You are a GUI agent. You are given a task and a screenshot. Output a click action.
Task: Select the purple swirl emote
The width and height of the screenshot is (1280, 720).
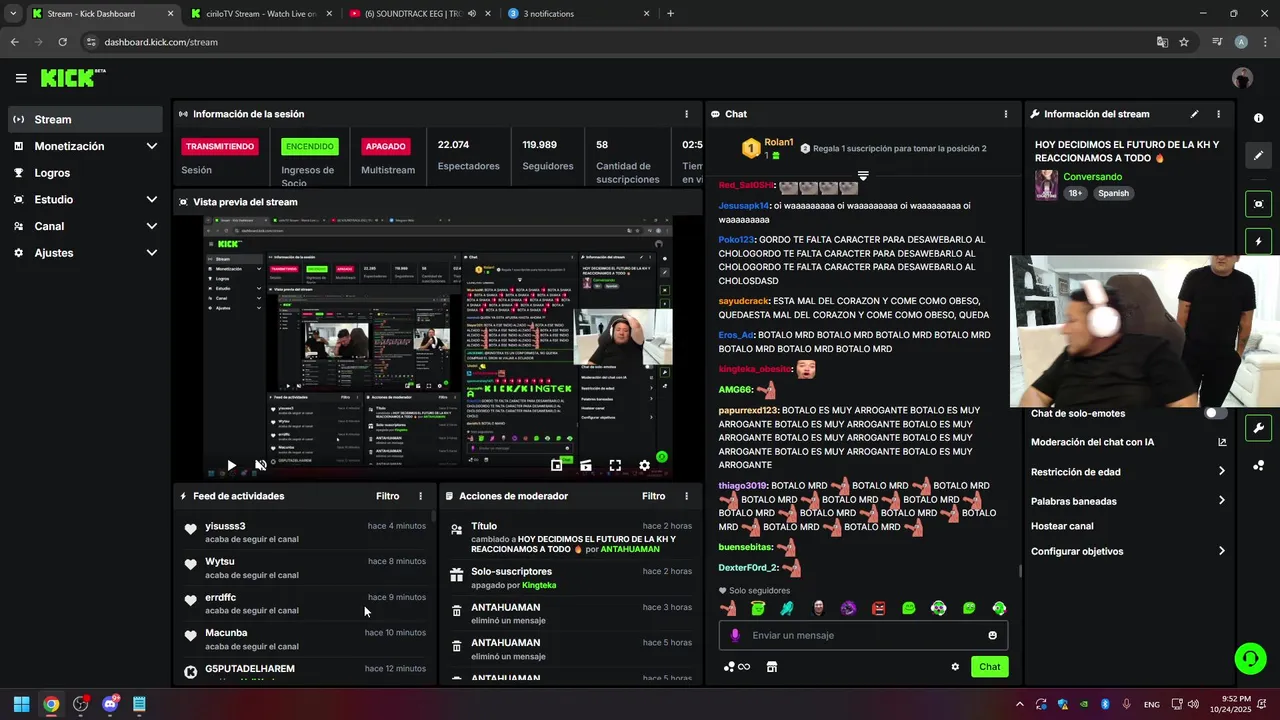[848, 608]
